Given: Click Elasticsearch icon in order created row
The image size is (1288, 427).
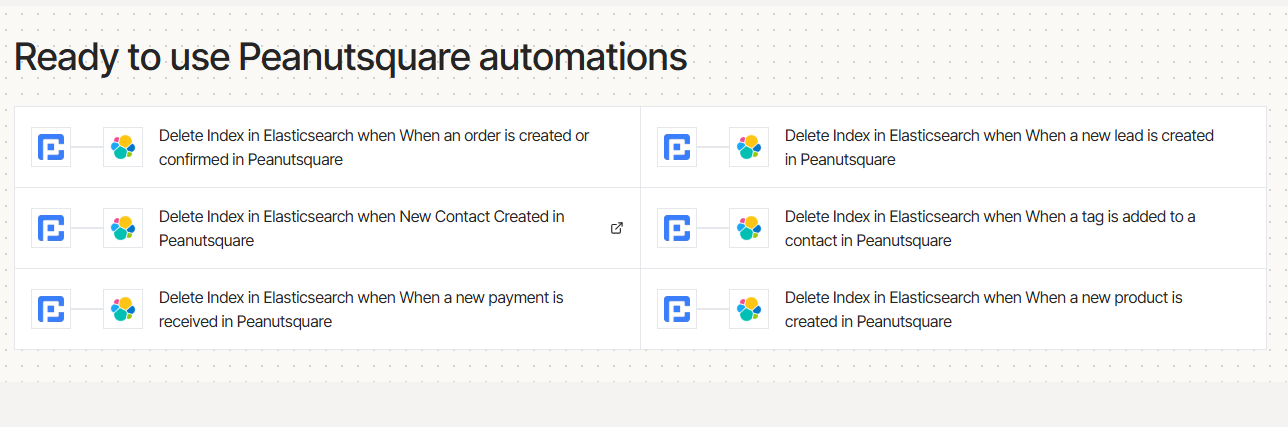Looking at the screenshot, I should click(123, 147).
